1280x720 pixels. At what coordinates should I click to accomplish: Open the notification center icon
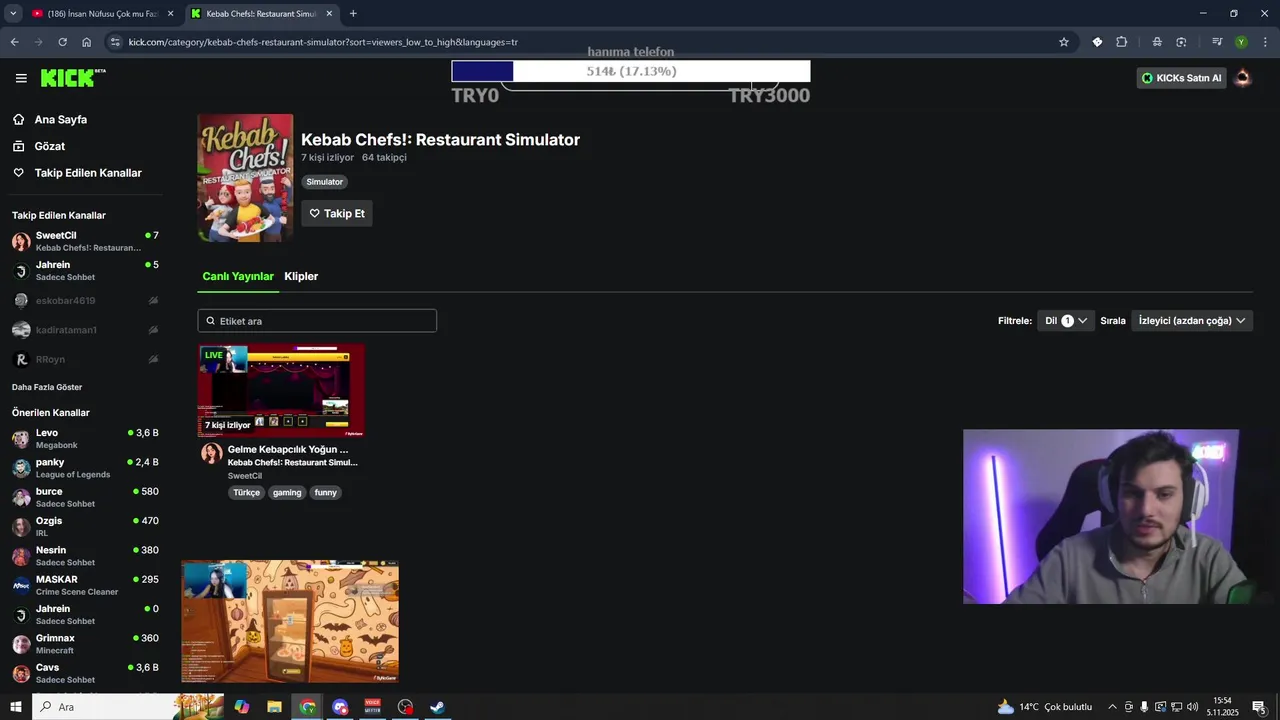(x=1259, y=707)
